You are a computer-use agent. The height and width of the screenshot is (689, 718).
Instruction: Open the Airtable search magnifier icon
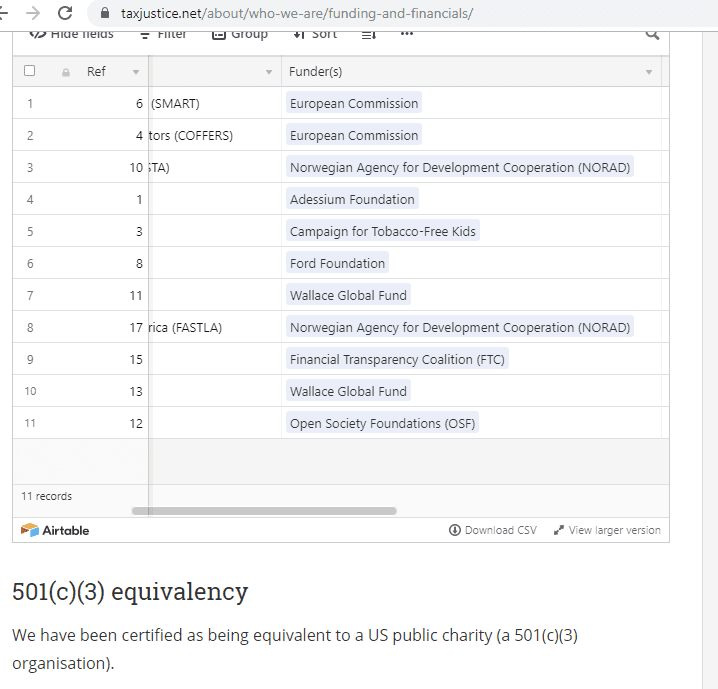click(x=652, y=34)
